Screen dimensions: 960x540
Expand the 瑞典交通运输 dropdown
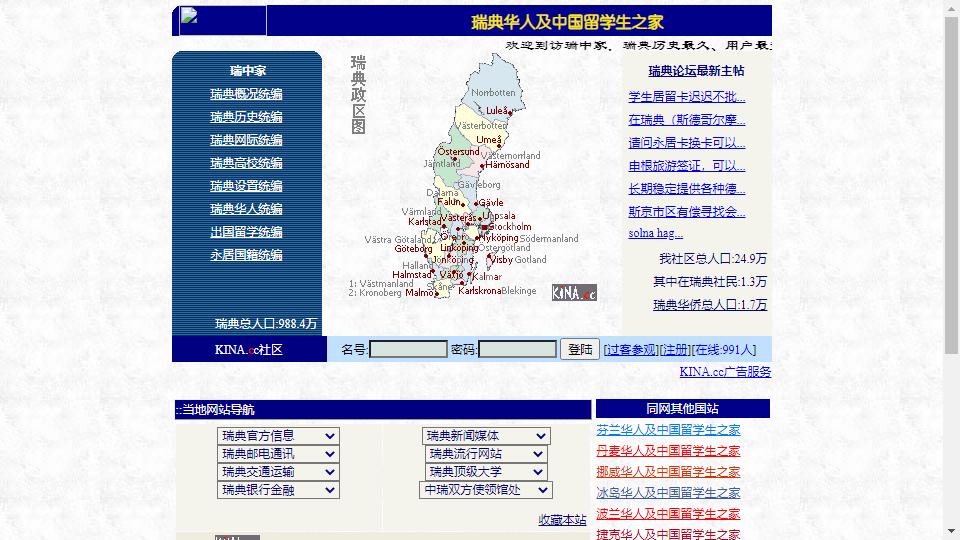(x=278, y=471)
